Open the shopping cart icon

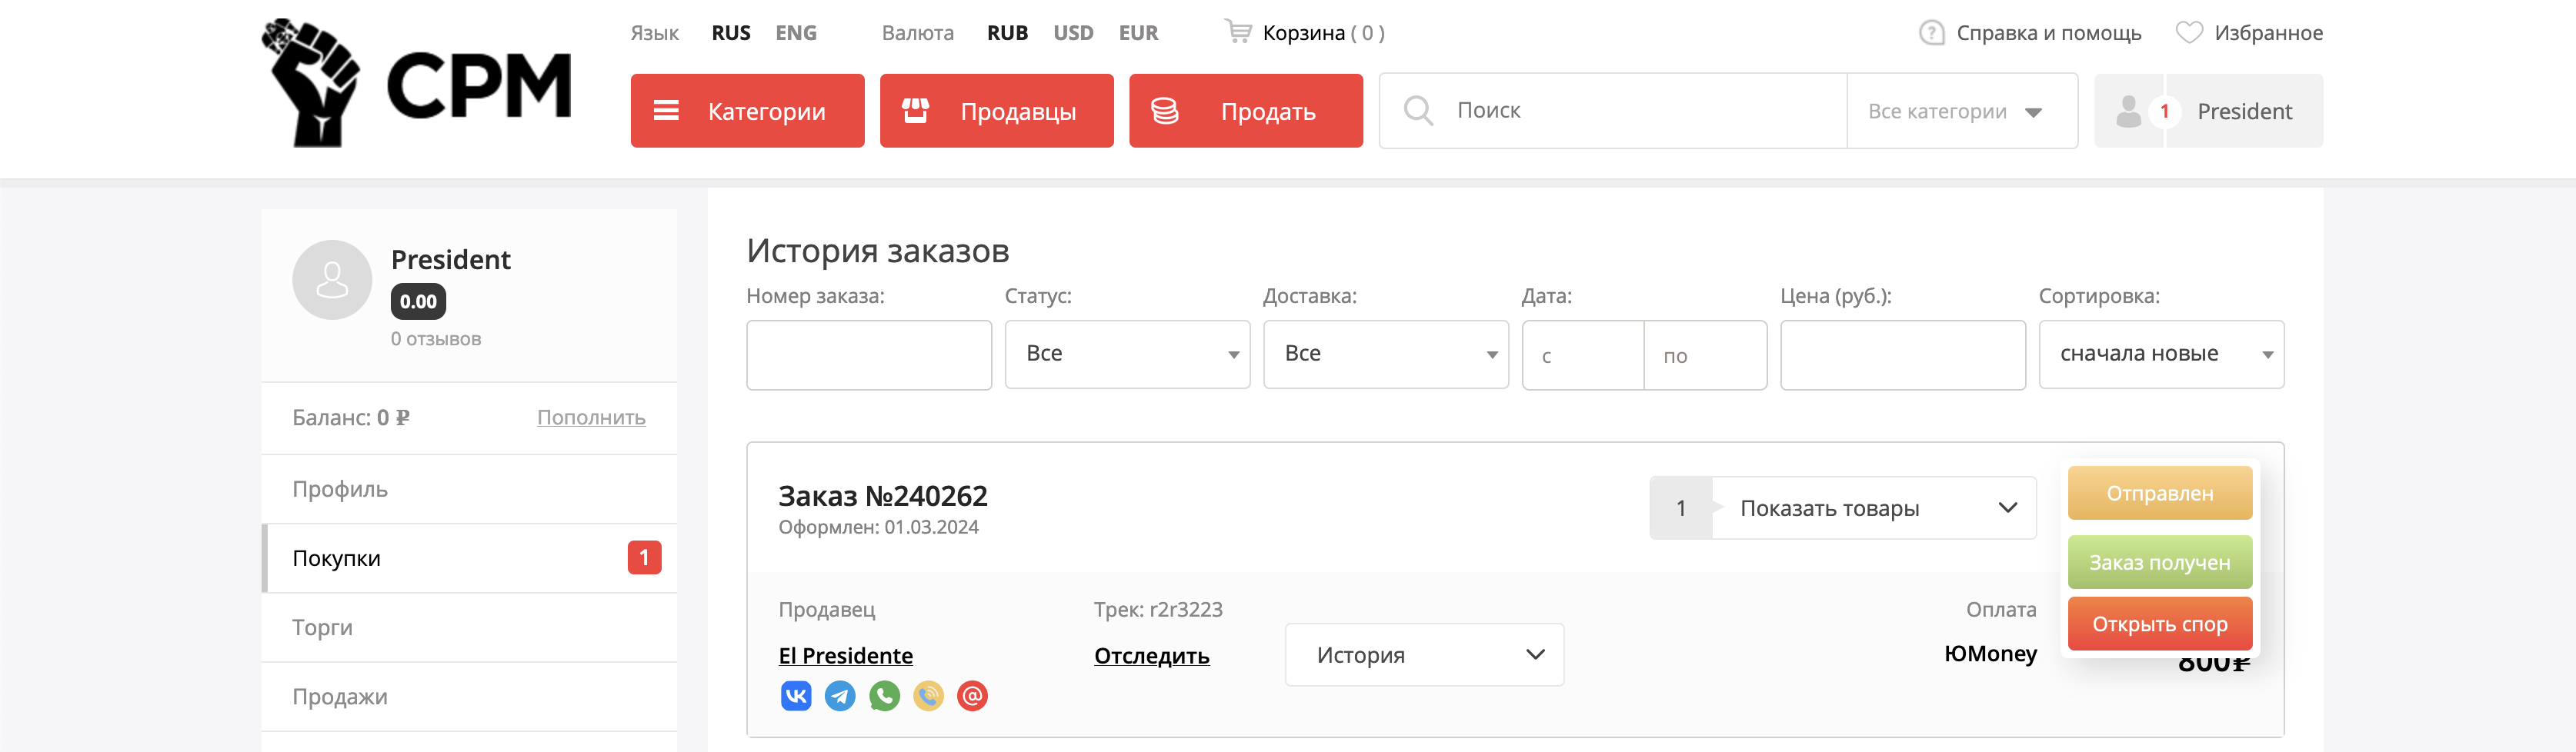pyautogui.click(x=1238, y=32)
